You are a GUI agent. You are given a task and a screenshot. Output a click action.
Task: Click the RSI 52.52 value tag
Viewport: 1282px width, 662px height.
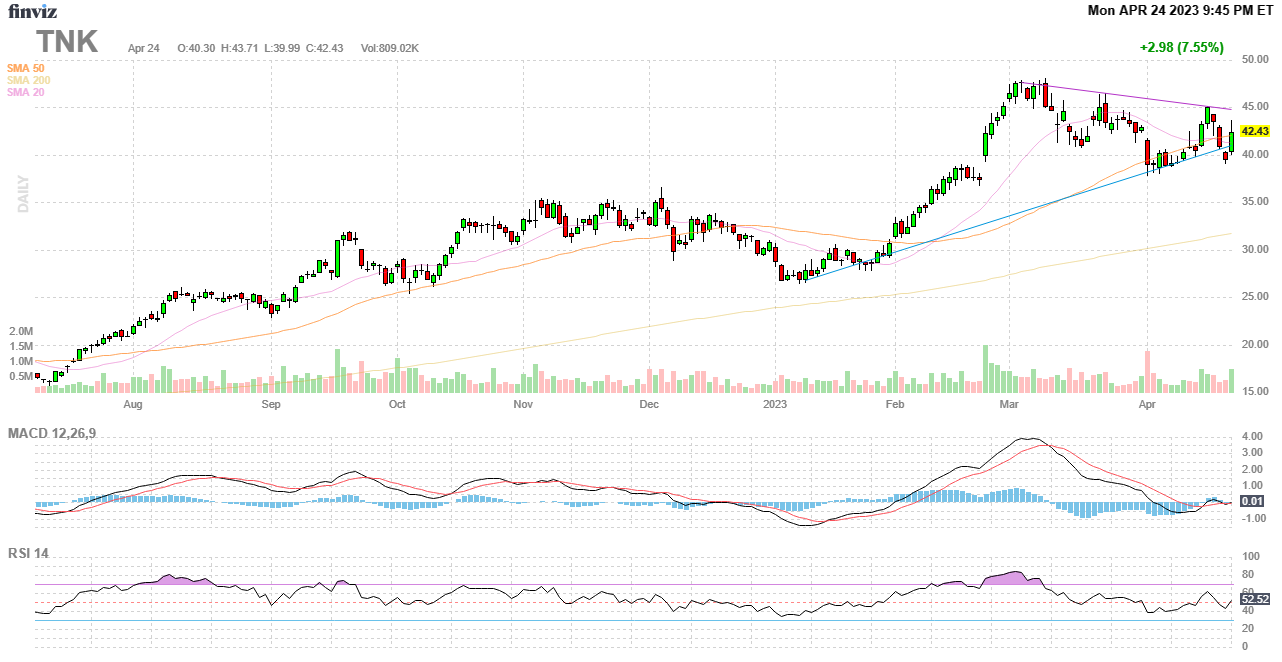1254,599
